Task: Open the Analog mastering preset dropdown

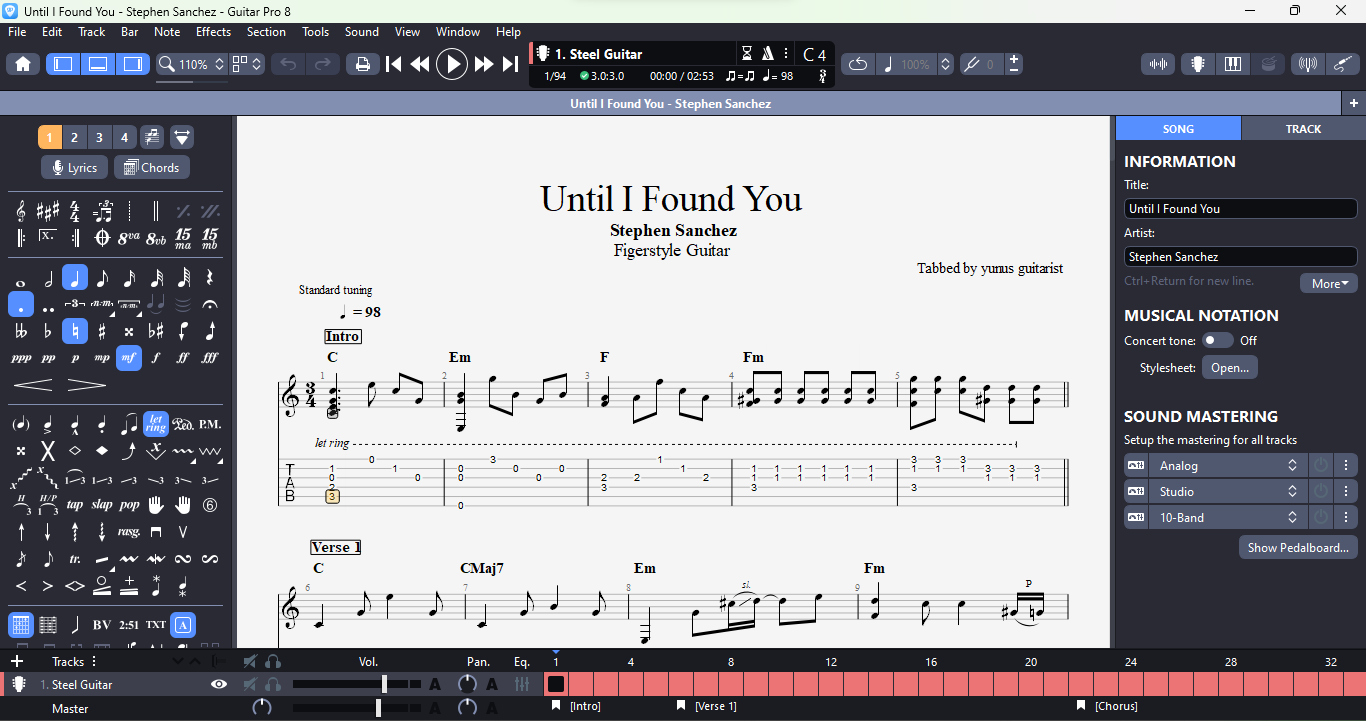Action: [x=1226, y=465]
